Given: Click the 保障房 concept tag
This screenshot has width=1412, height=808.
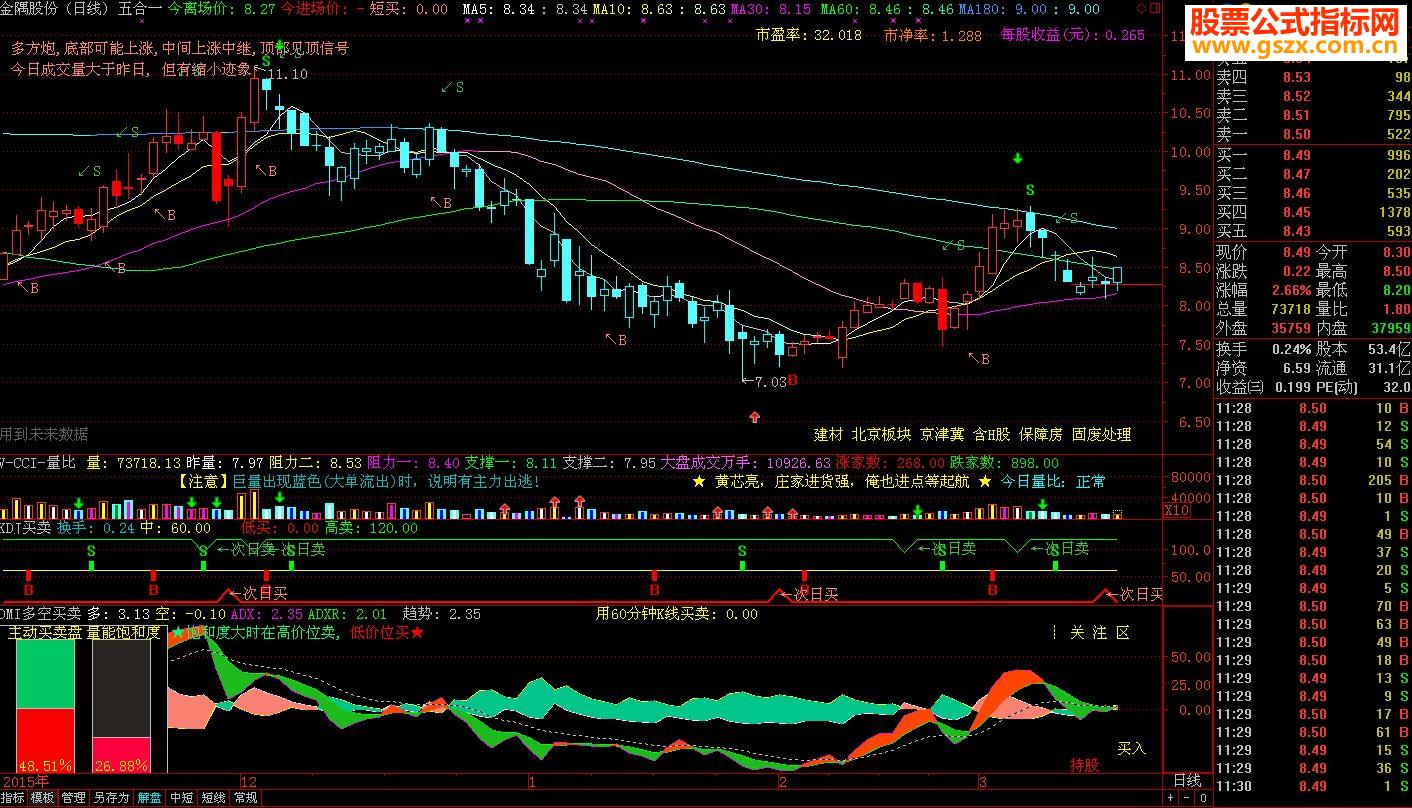Looking at the screenshot, I should click(x=1041, y=435).
